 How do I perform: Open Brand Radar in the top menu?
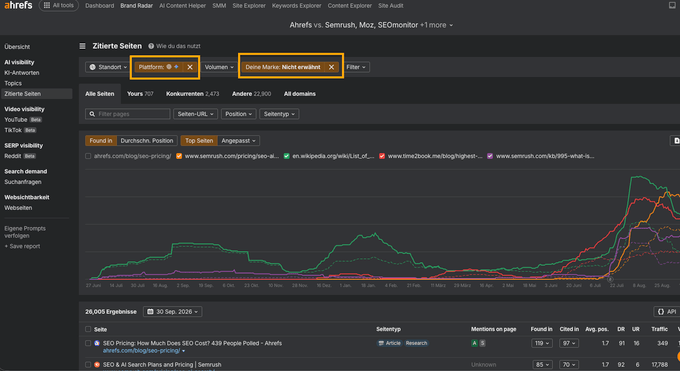137,6
